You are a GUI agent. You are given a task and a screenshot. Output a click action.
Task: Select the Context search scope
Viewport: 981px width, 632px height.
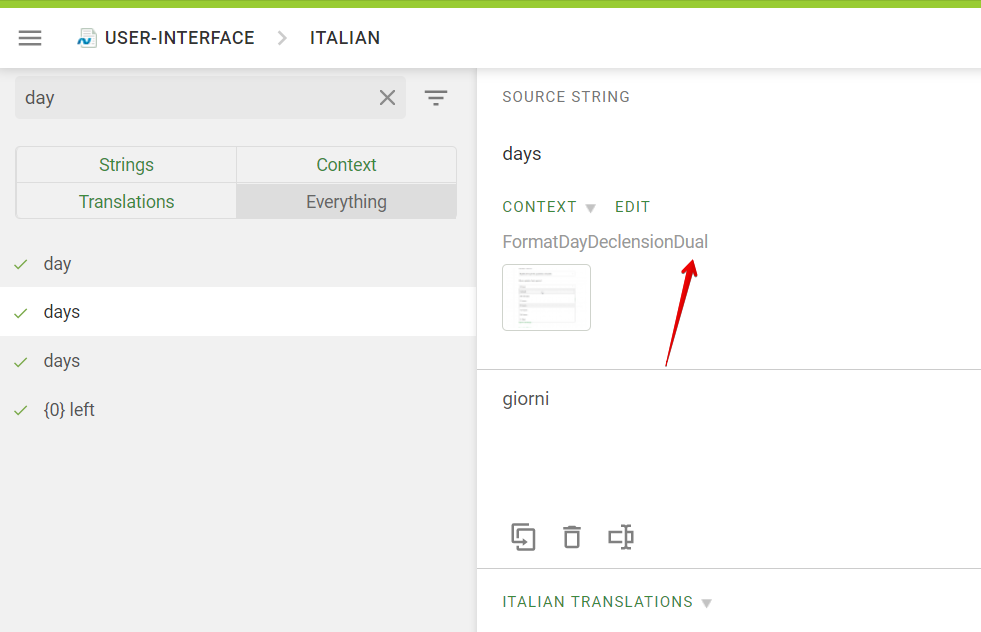click(346, 165)
